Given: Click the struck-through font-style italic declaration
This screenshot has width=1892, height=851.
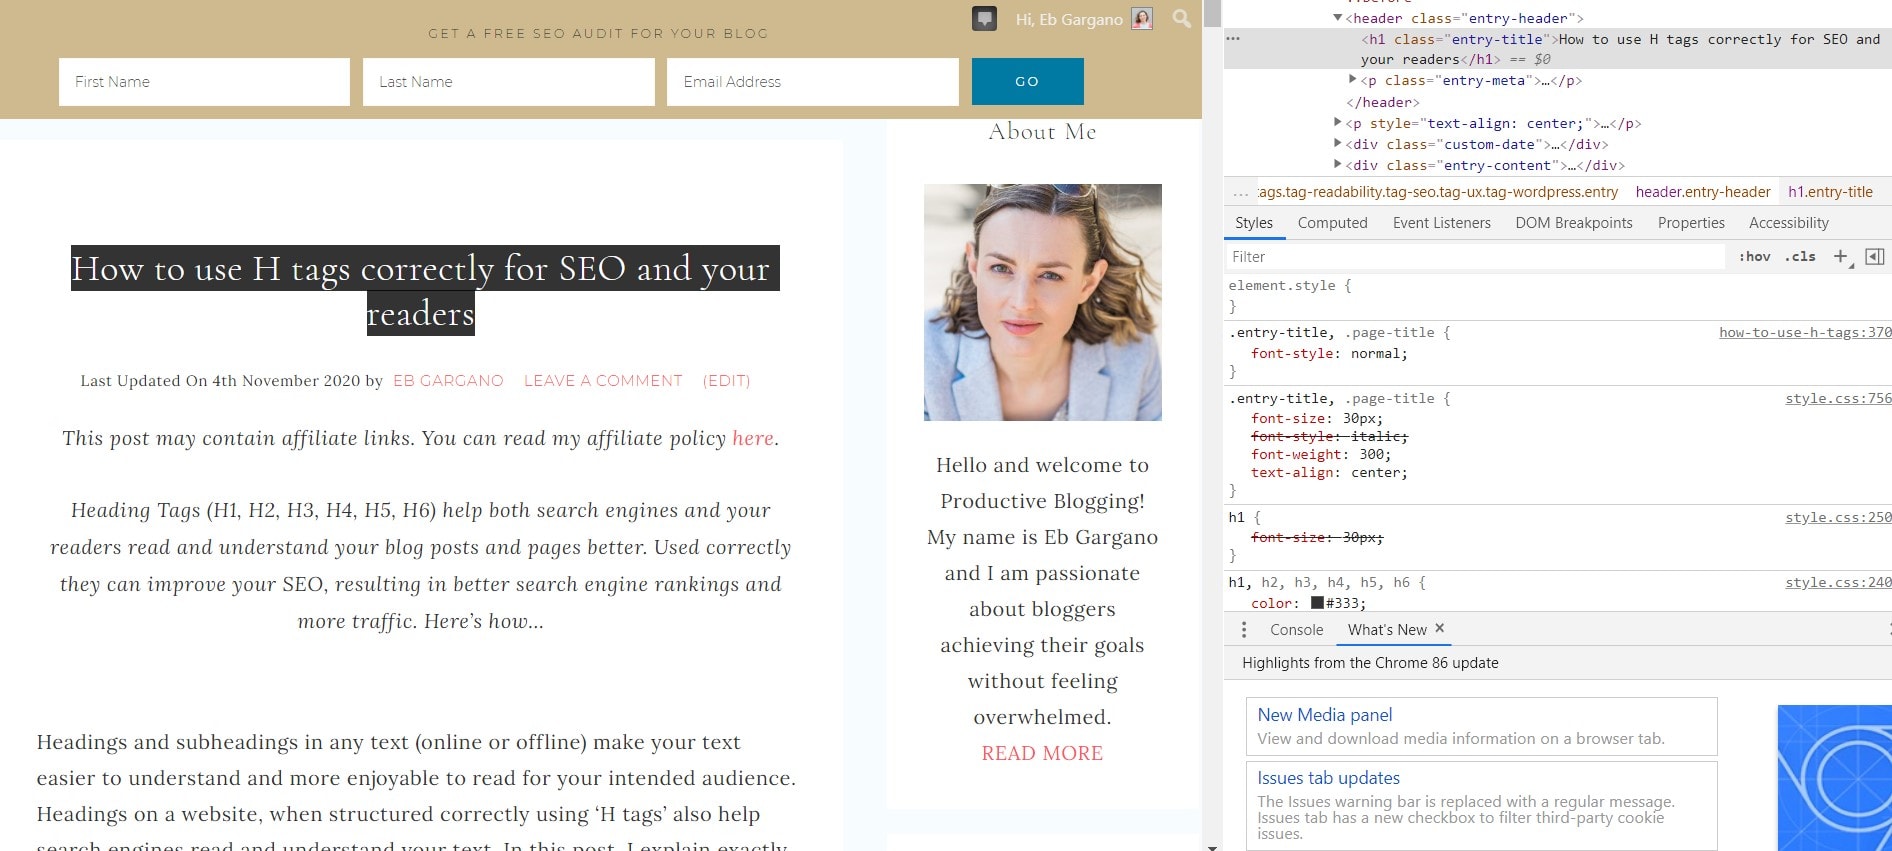Looking at the screenshot, I should point(1329,436).
